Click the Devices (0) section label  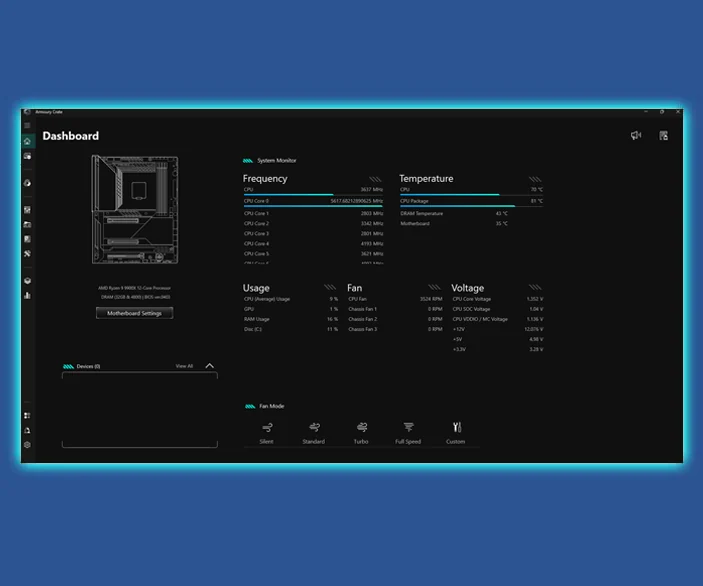(88, 366)
